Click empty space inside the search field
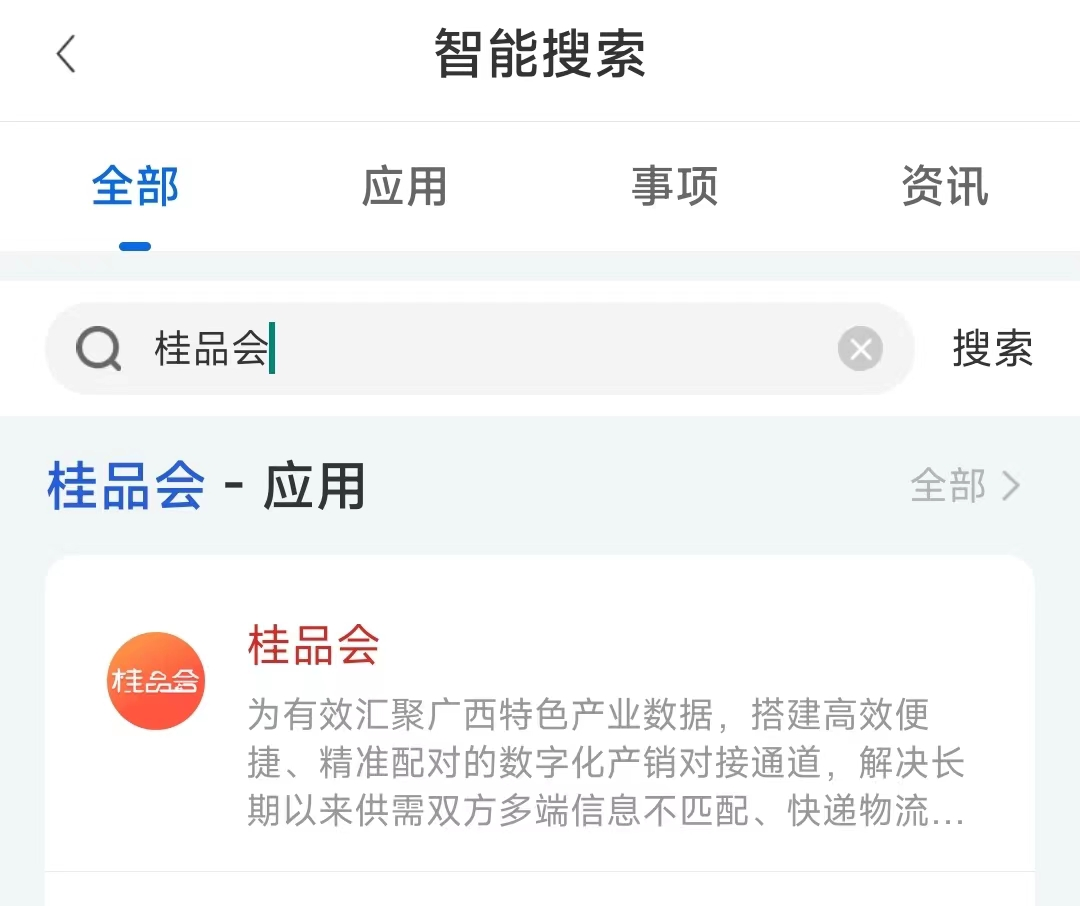Screen dimensions: 1080x906 [x=550, y=349]
